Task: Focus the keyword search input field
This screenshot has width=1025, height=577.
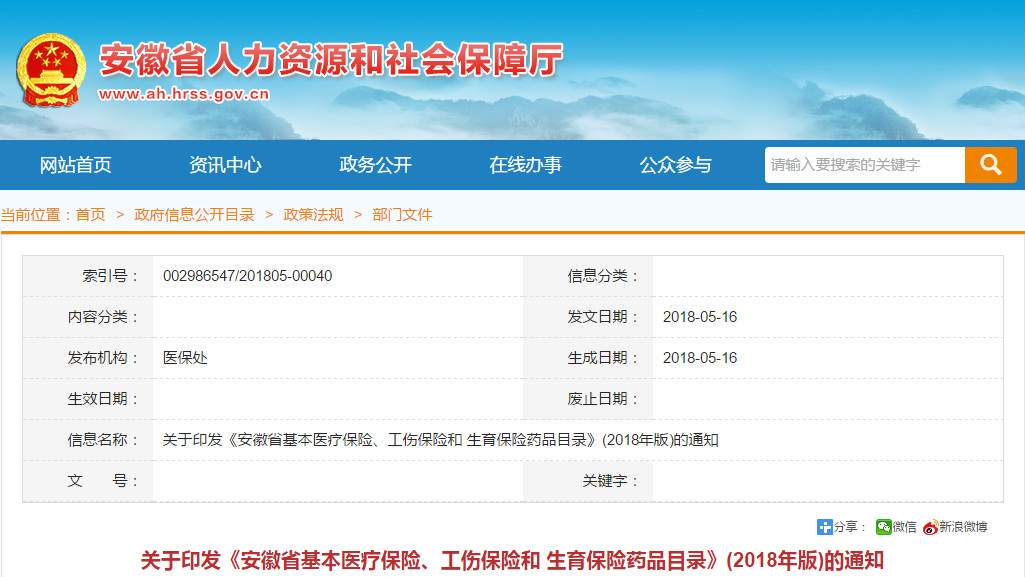Action: tap(865, 165)
